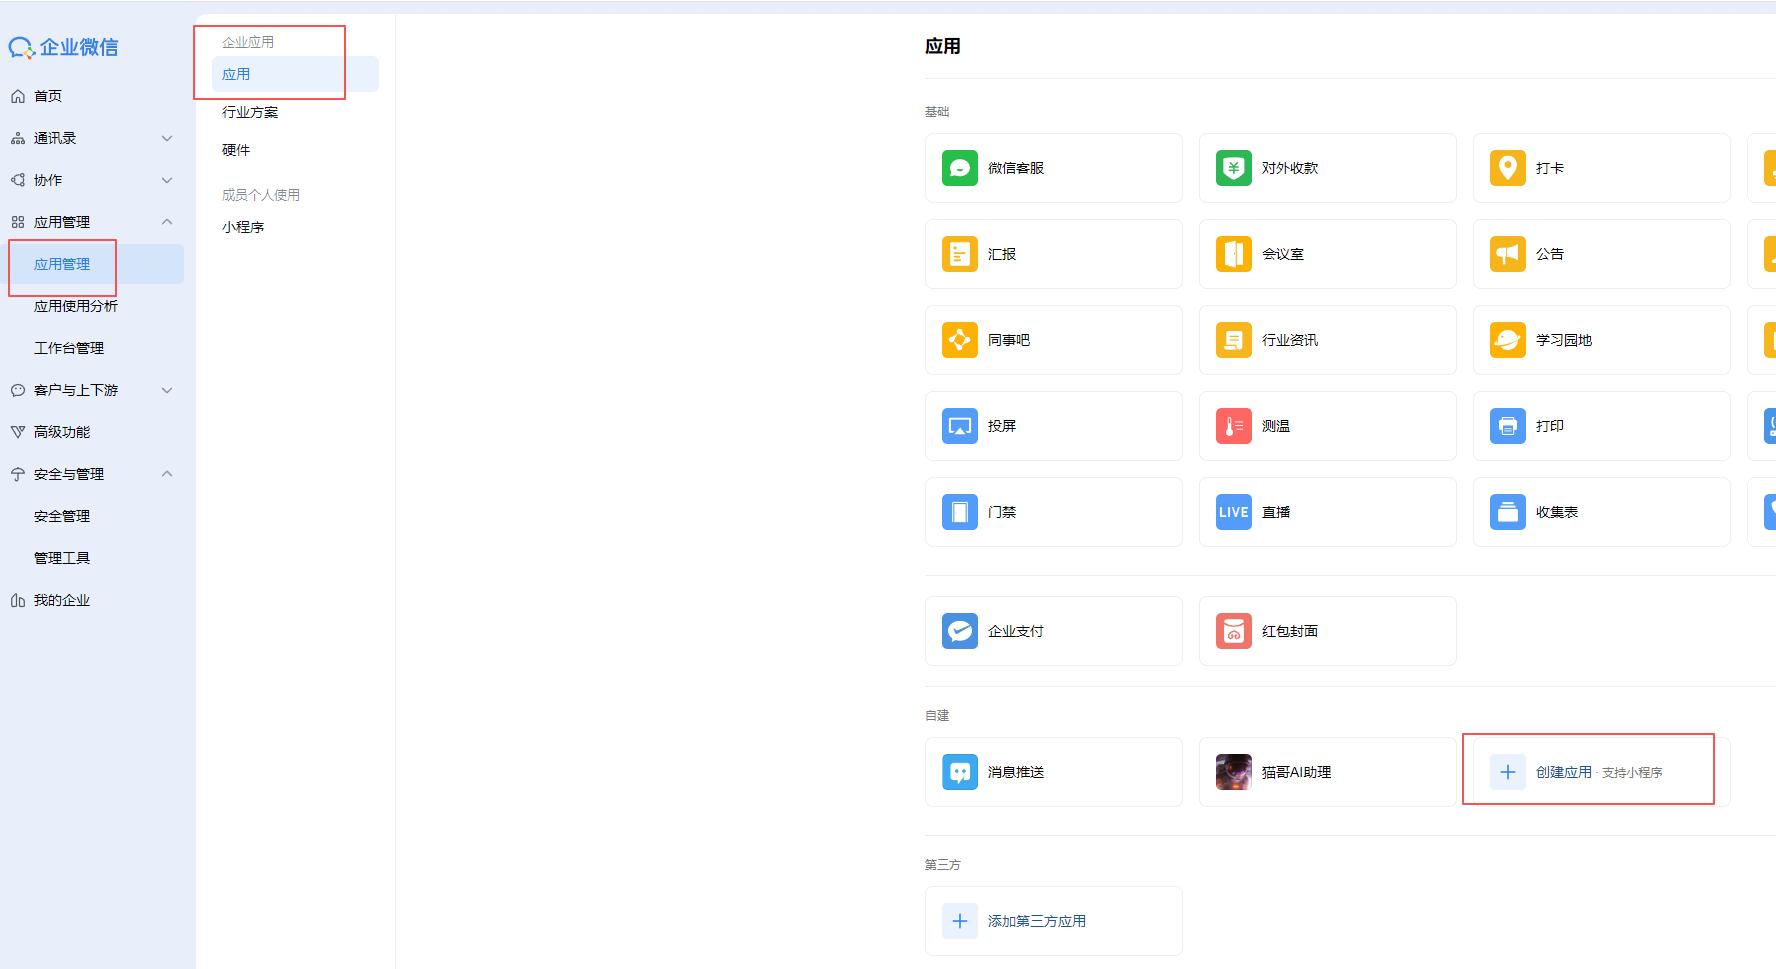Image resolution: width=1776 pixels, height=969 pixels.
Task: Open the 打卡 check-in icon
Action: pyautogui.click(x=1507, y=168)
